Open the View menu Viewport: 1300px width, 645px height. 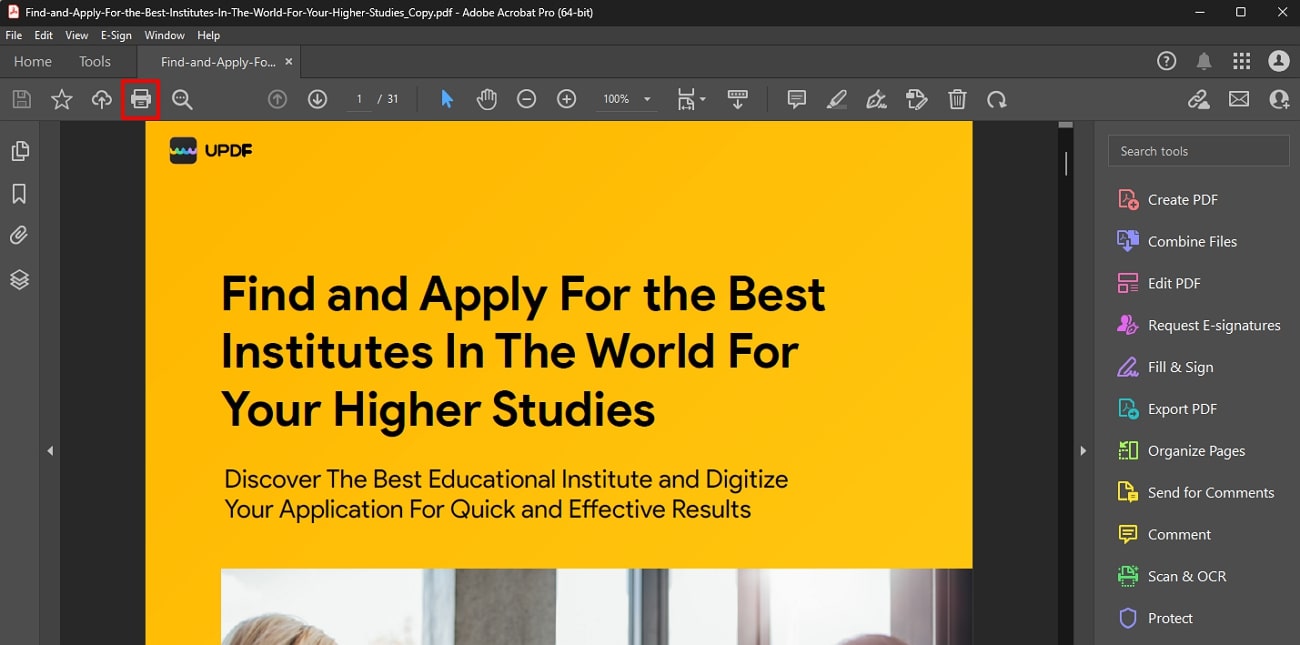pyautogui.click(x=77, y=35)
